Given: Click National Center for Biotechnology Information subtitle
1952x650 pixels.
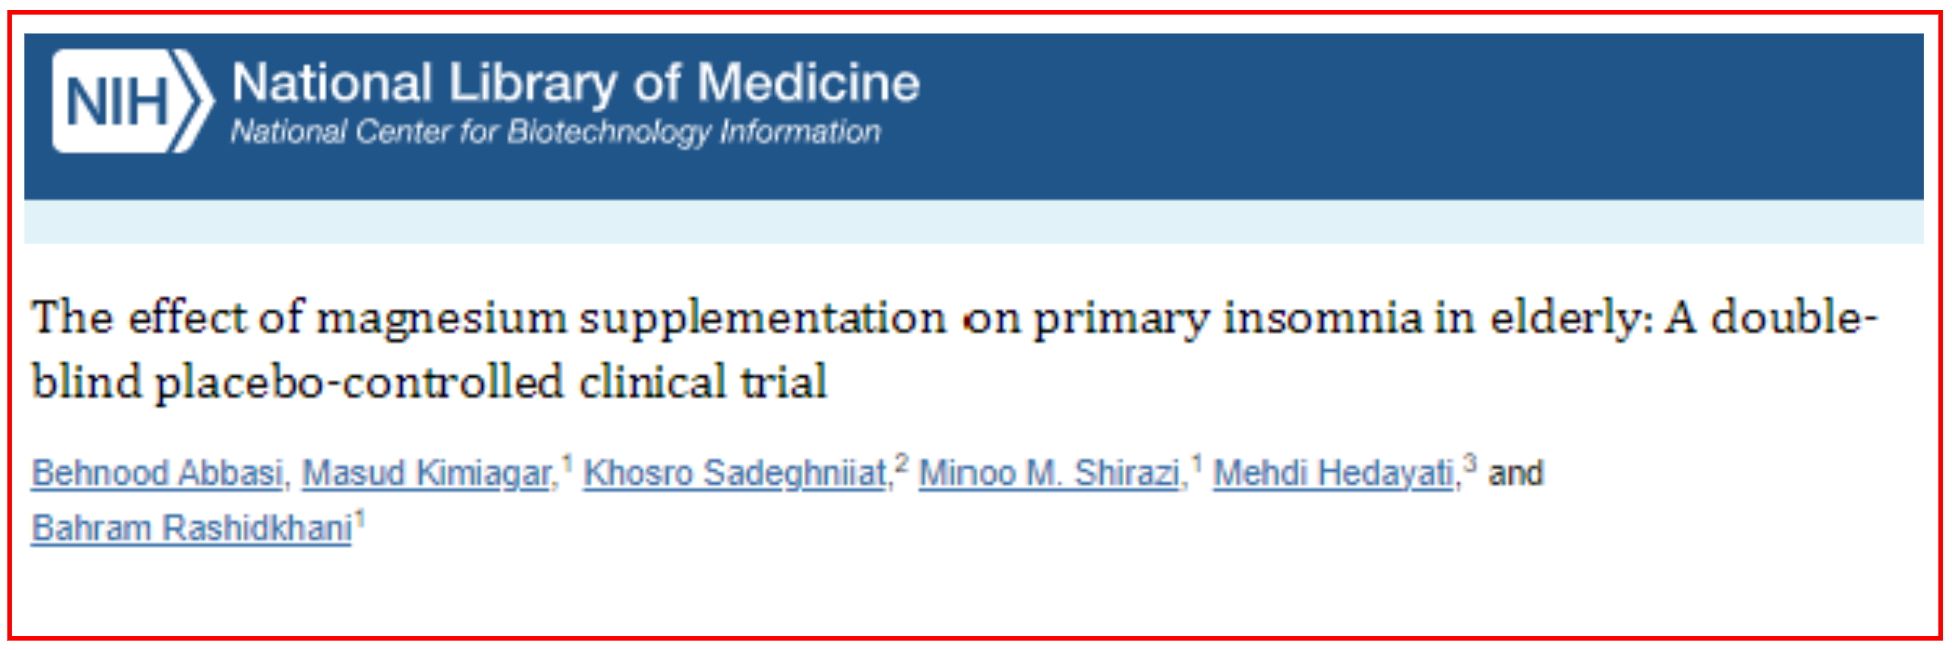Looking at the screenshot, I should tap(556, 132).
